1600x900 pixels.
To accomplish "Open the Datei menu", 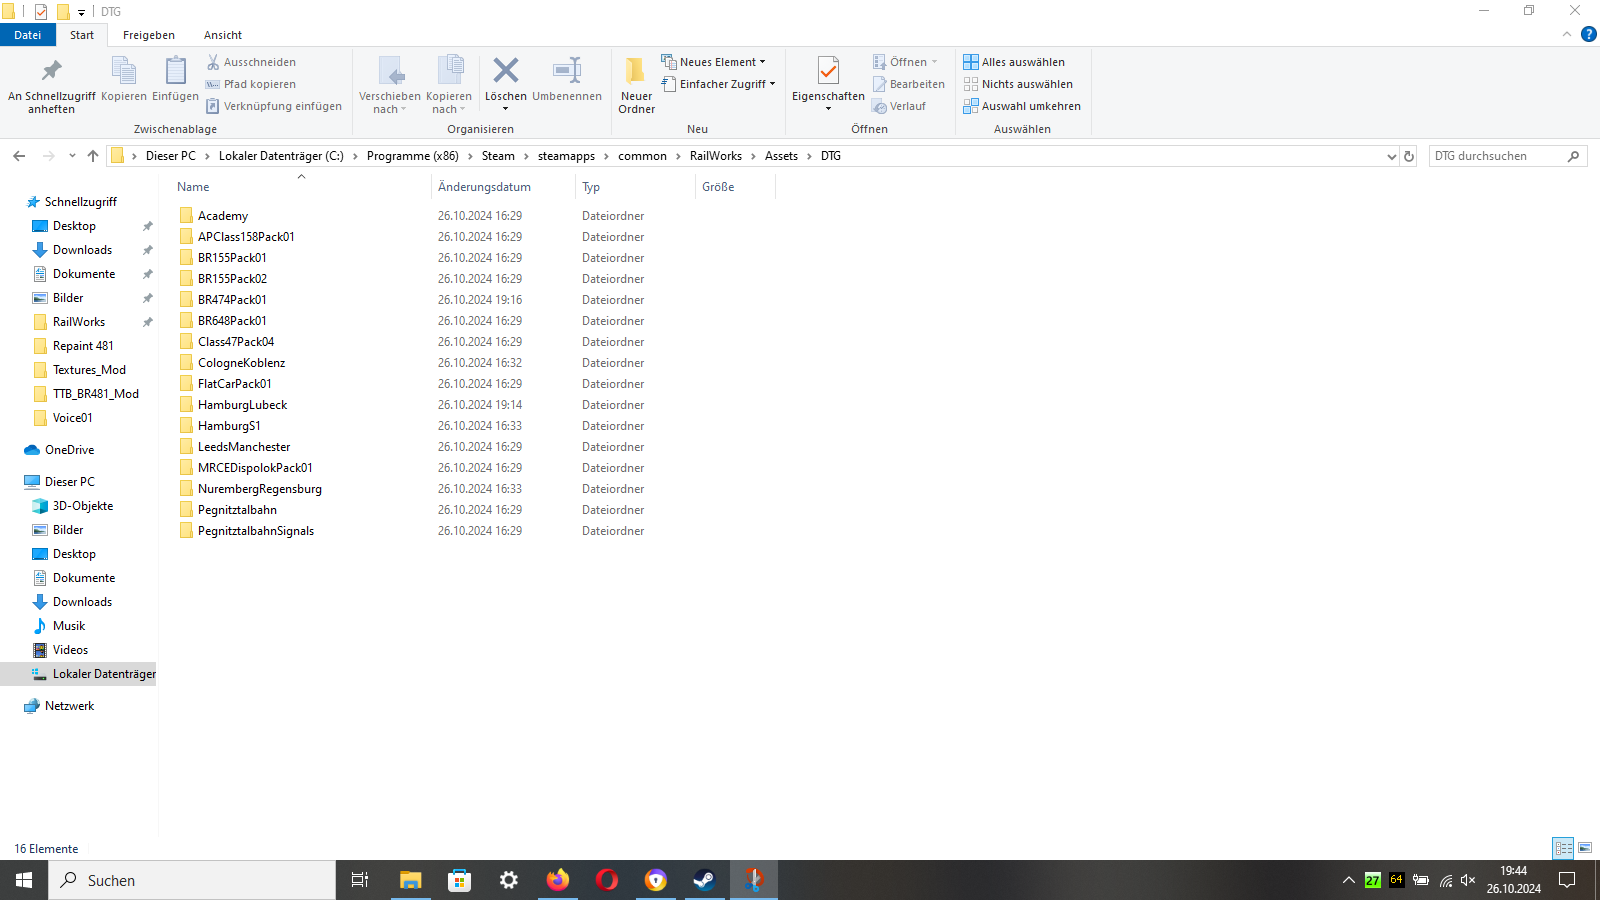I will tap(28, 35).
